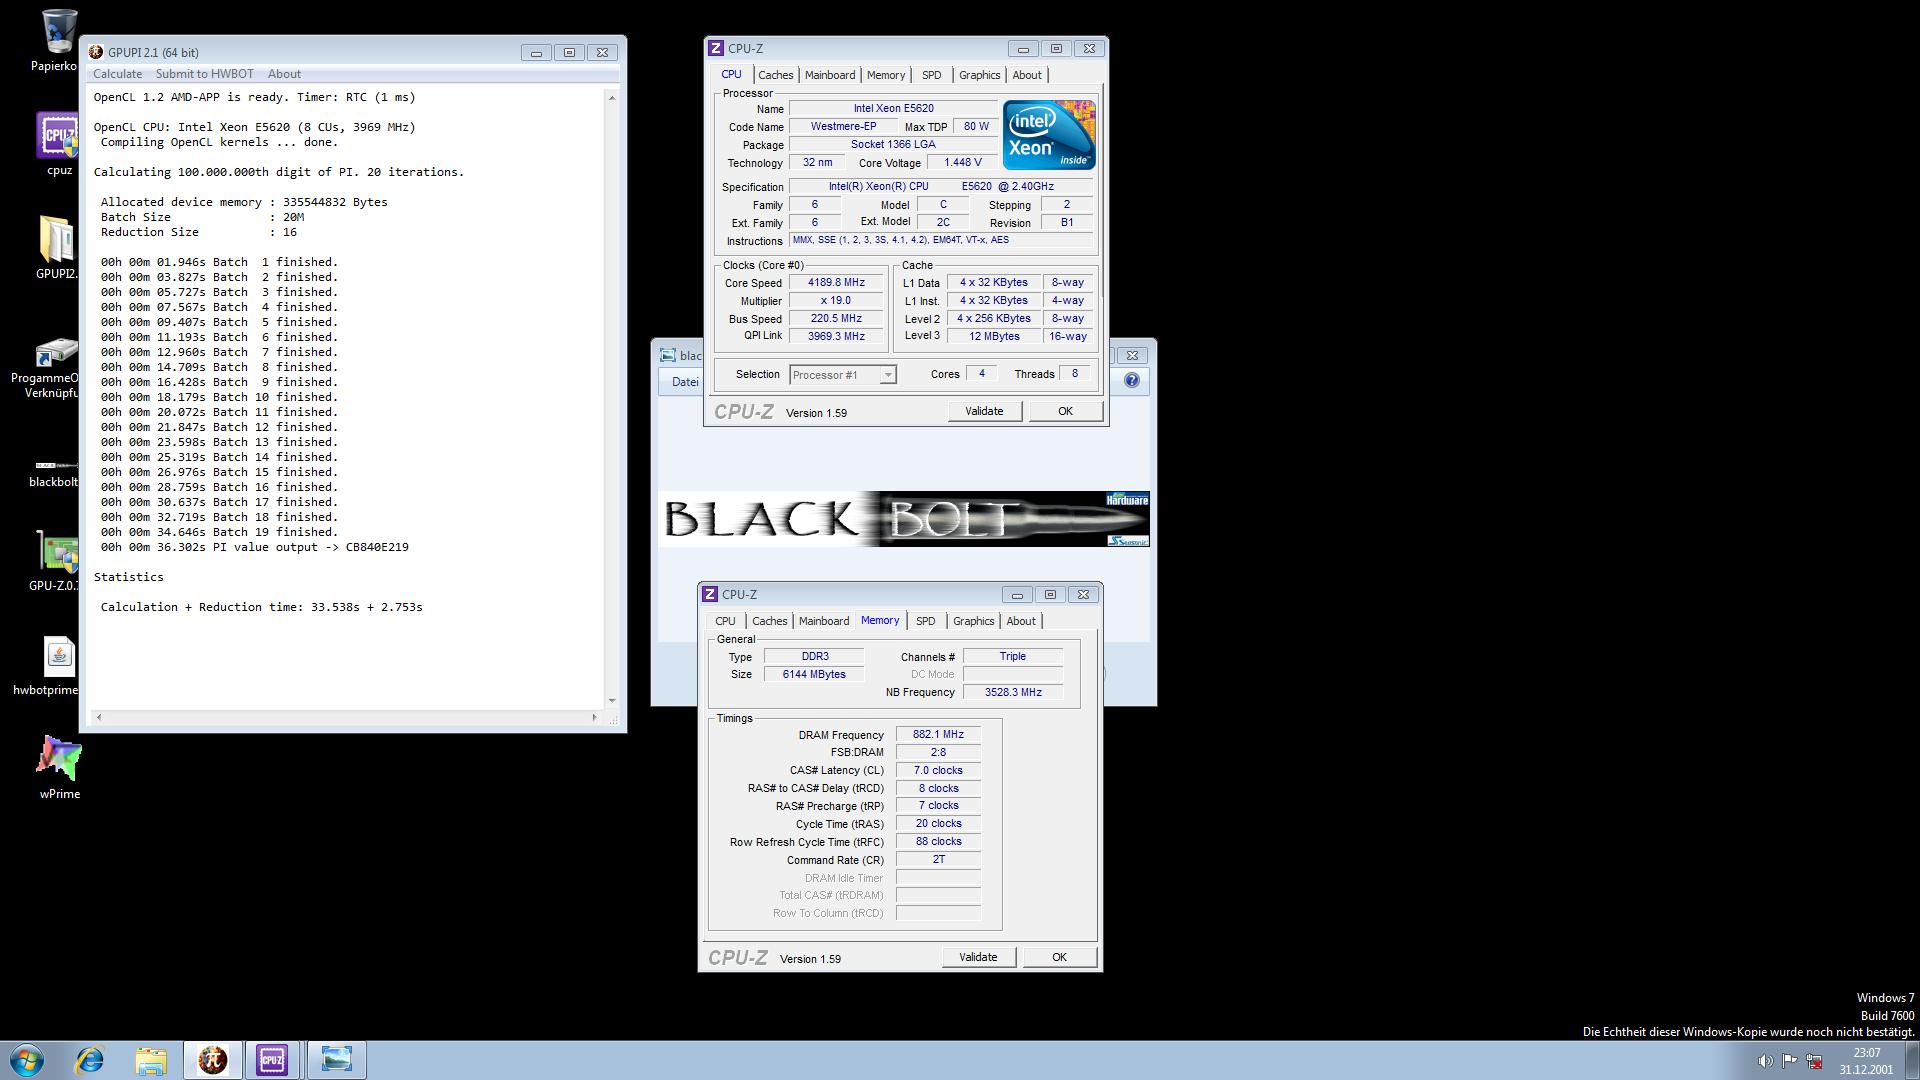Click the CAS# Latency value 7.0 clocks
Viewport: 1920px width, 1080px height.
pos(938,770)
